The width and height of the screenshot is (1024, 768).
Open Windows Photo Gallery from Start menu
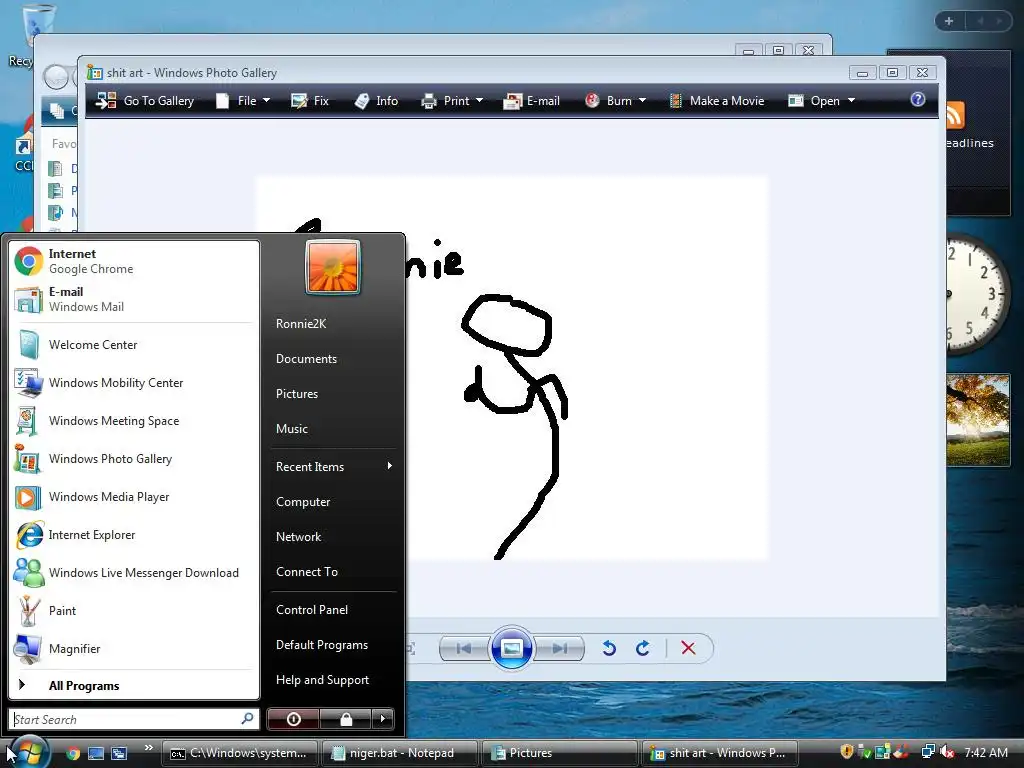134,459
